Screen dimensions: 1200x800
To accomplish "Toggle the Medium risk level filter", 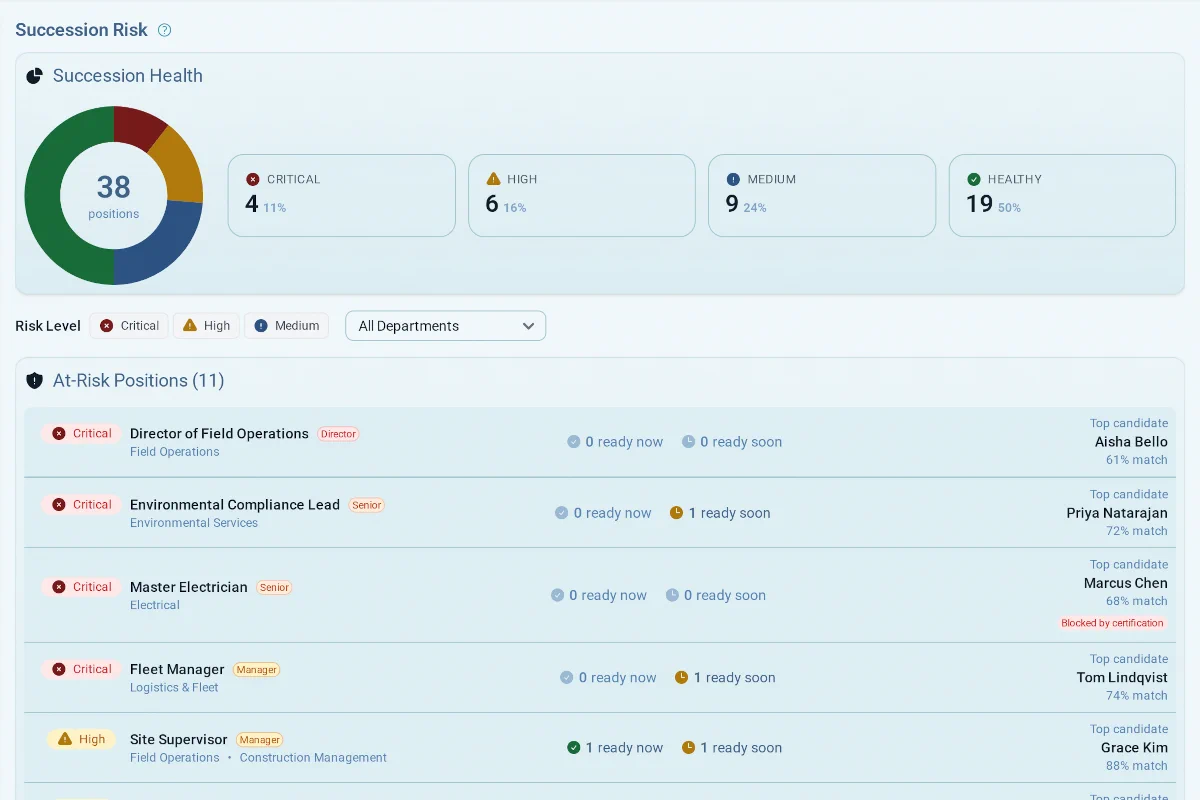I will [x=286, y=326].
